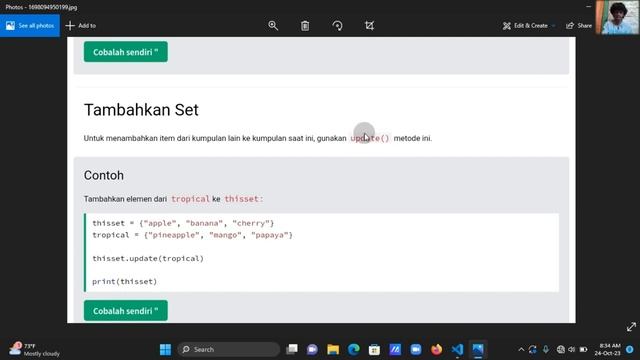640x360 pixels.
Task: Minimize the Photos window
Action: (x=588, y=7)
